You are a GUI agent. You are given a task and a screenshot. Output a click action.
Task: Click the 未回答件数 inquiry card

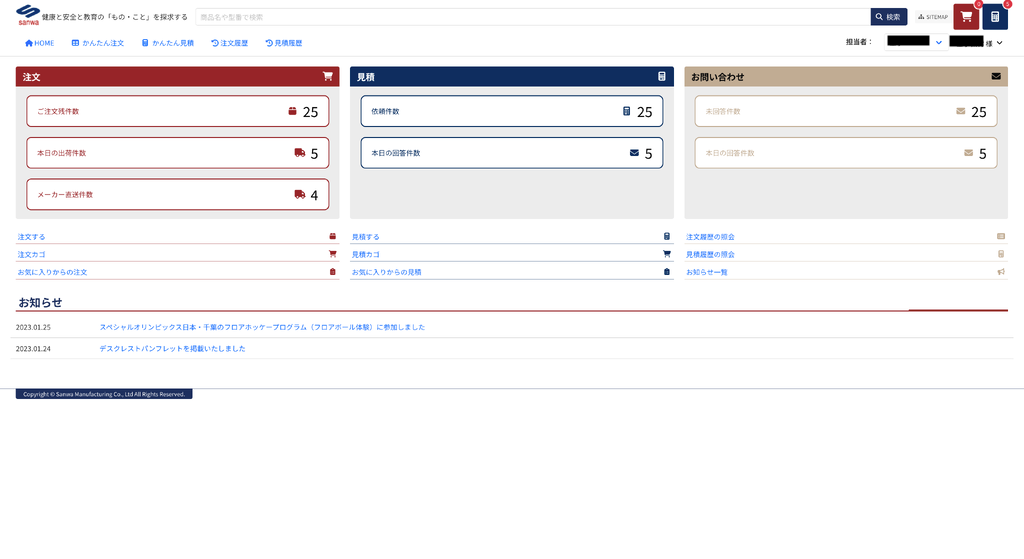[x=845, y=111]
